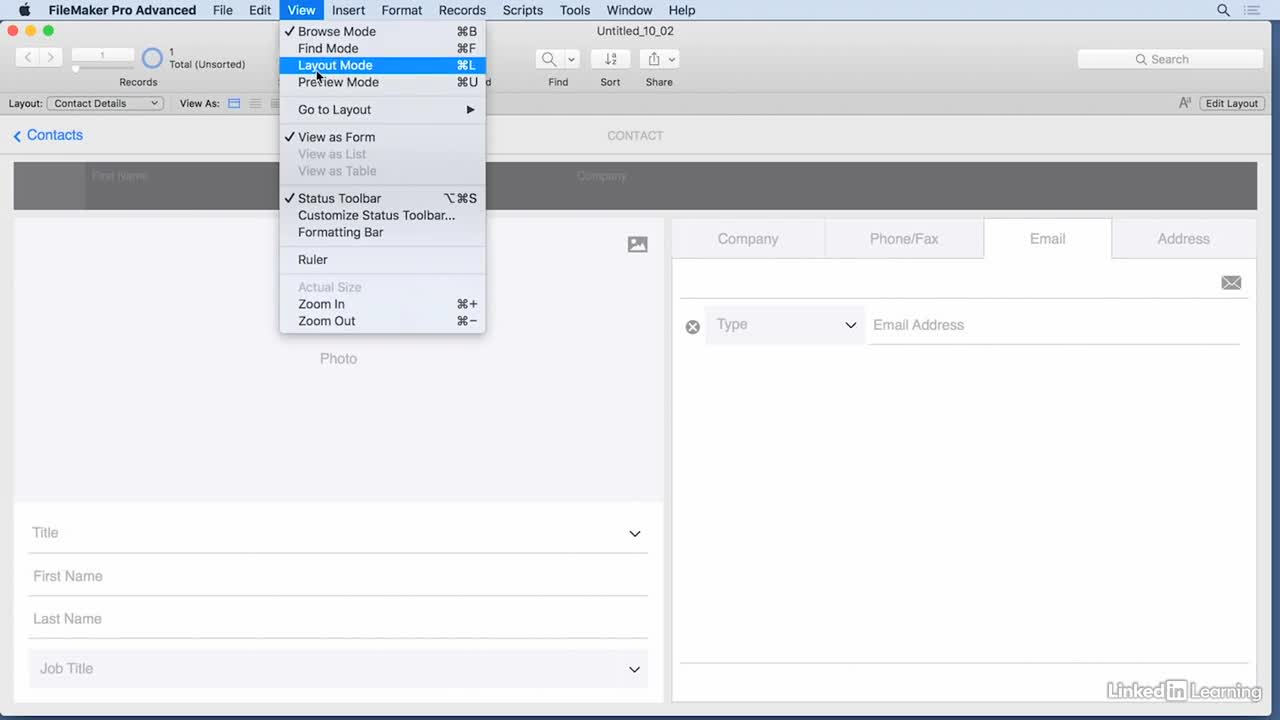
Task: Click the Last Name field
Action: point(338,619)
